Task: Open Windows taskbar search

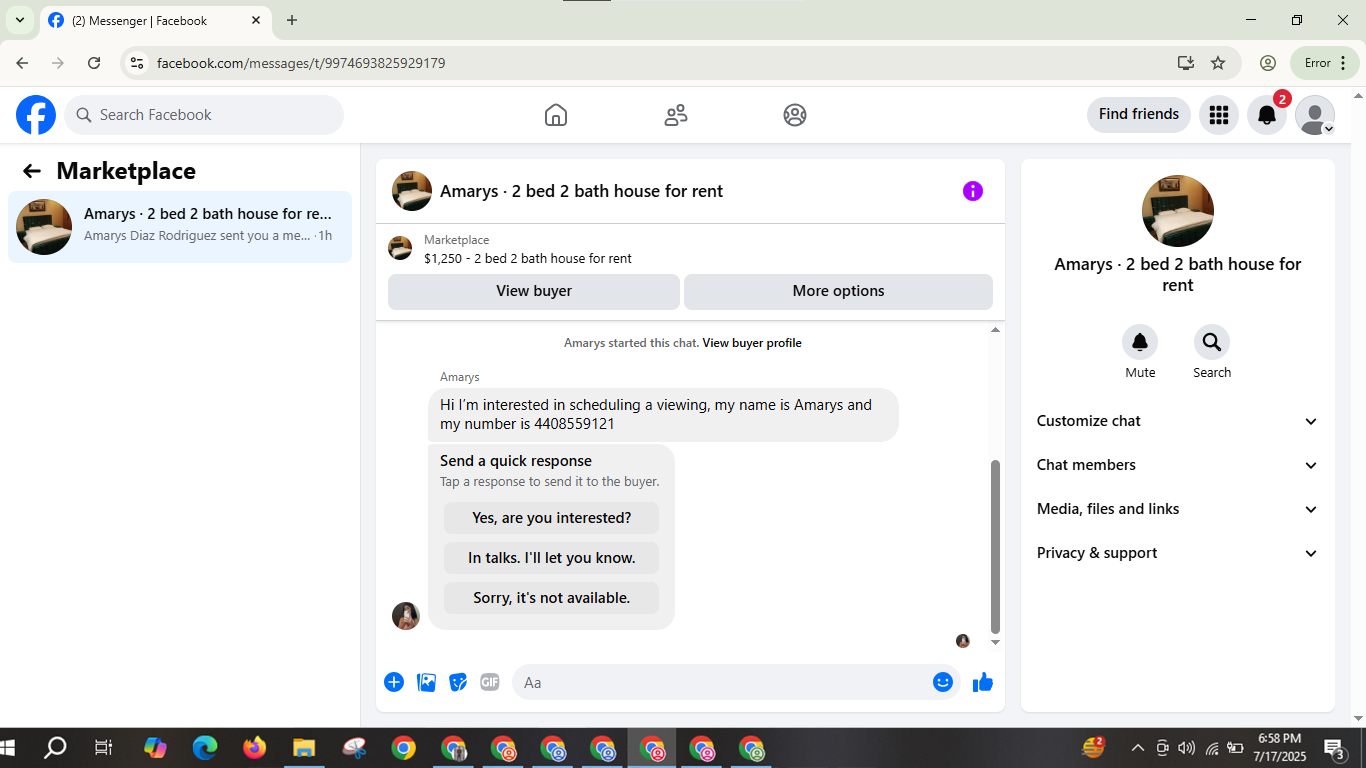Action: [x=55, y=748]
